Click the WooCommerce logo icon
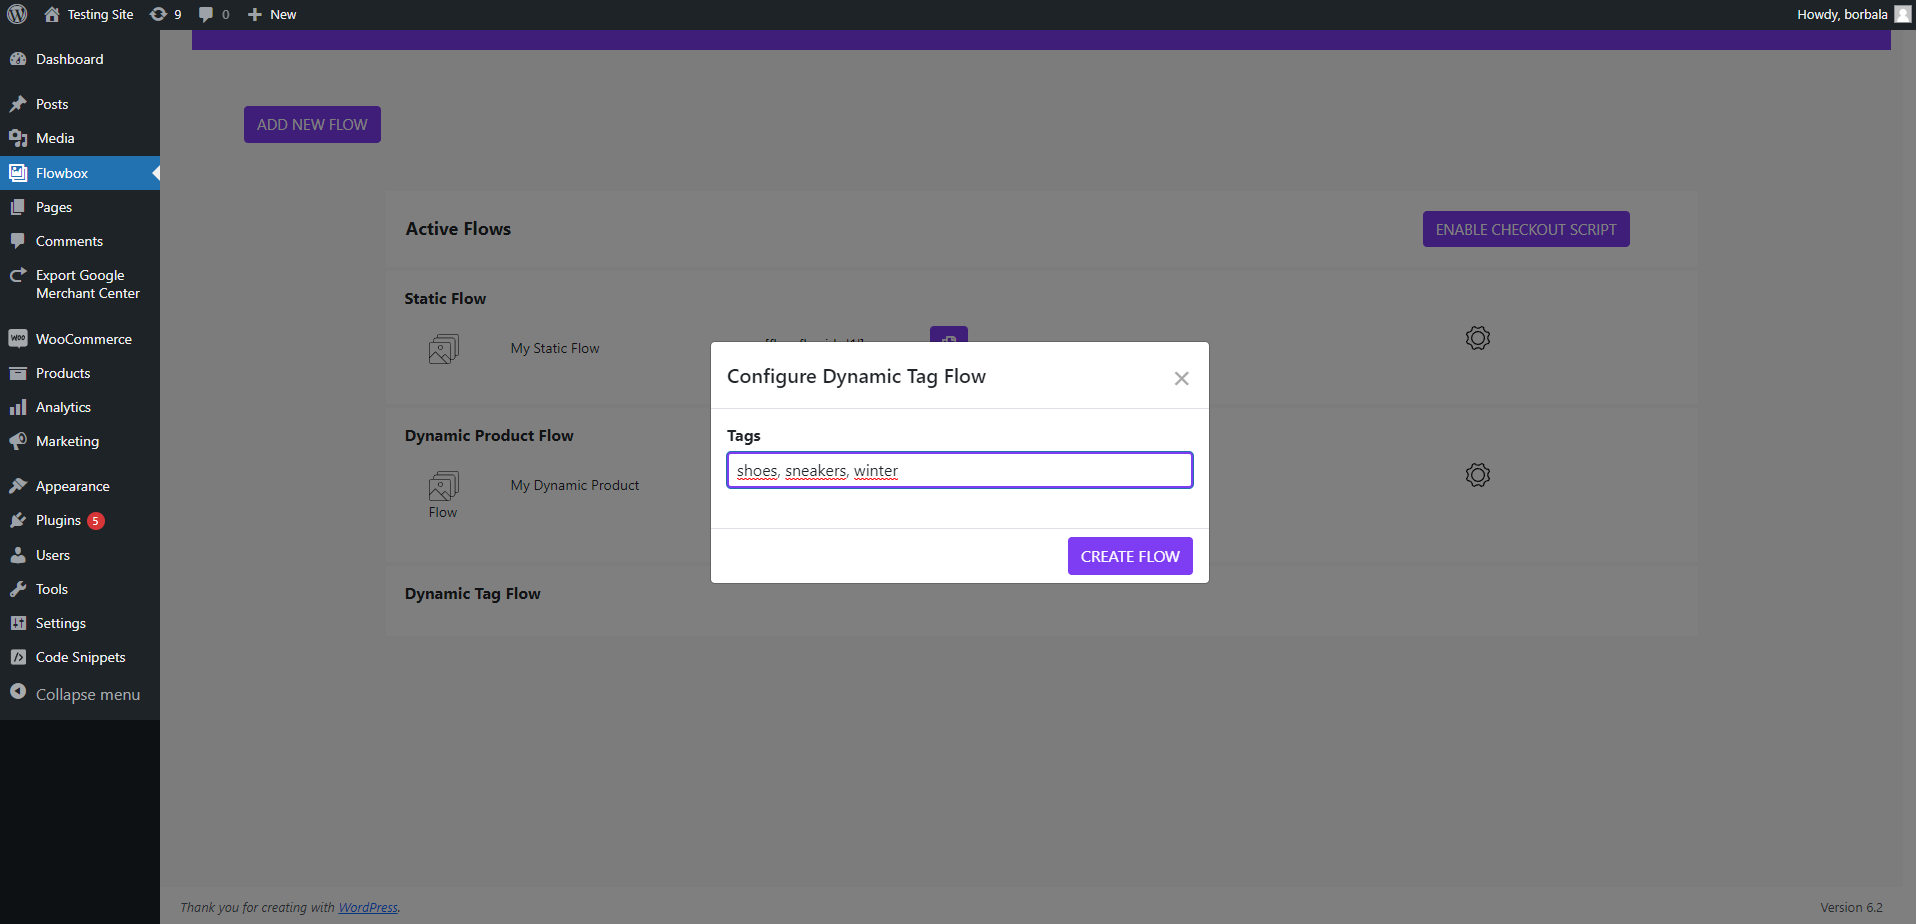Image resolution: width=1916 pixels, height=924 pixels. 18,339
